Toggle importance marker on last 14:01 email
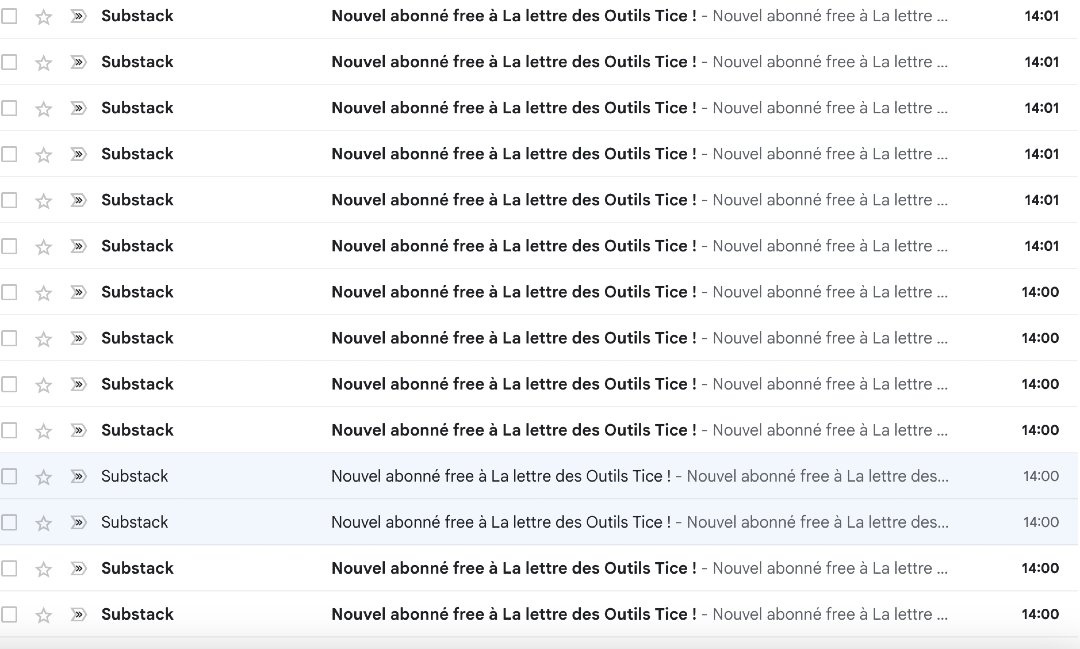1080x649 pixels. point(79,246)
